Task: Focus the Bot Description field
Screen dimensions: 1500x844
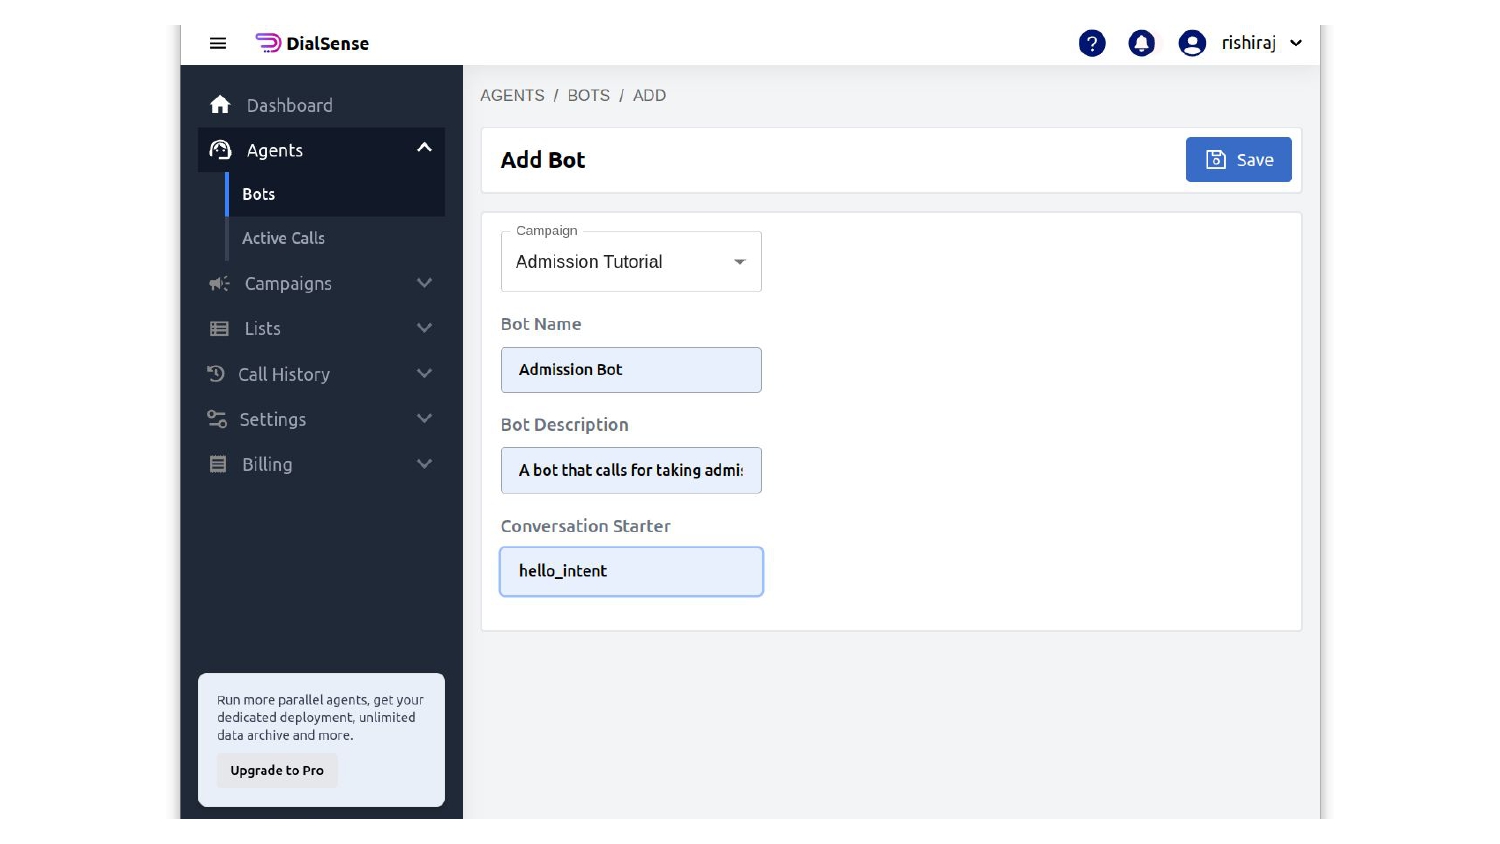Action: (x=631, y=470)
